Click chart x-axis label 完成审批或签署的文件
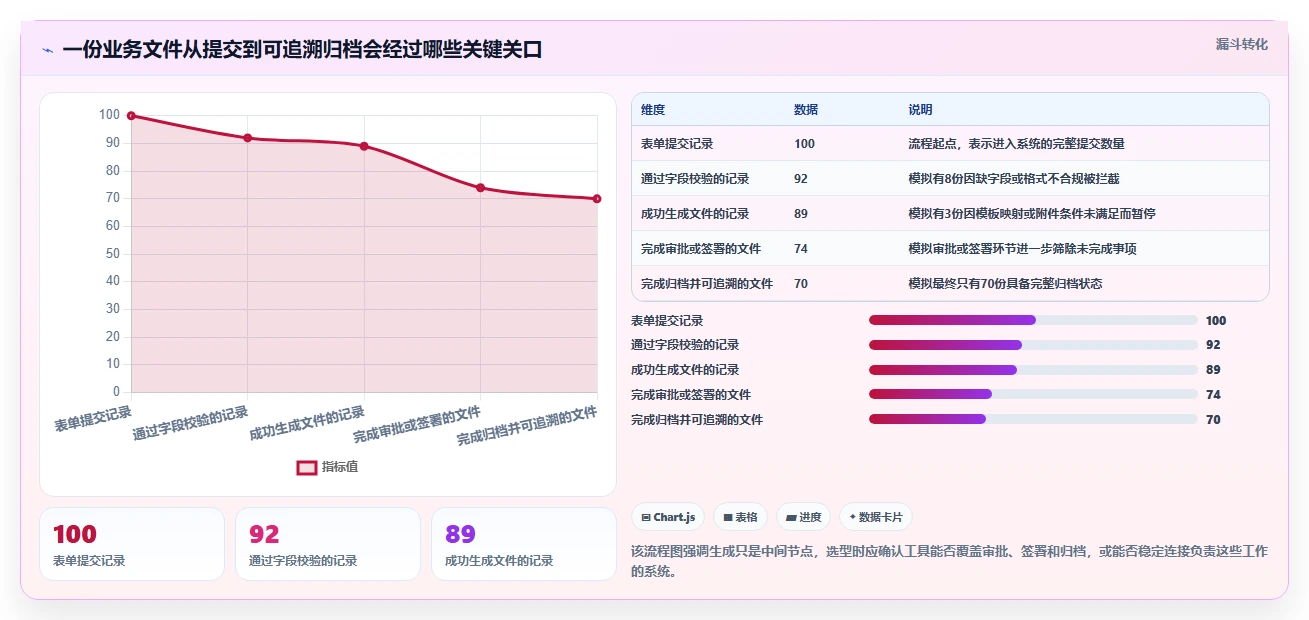Image resolution: width=1309 pixels, height=620 pixels. (x=417, y=426)
